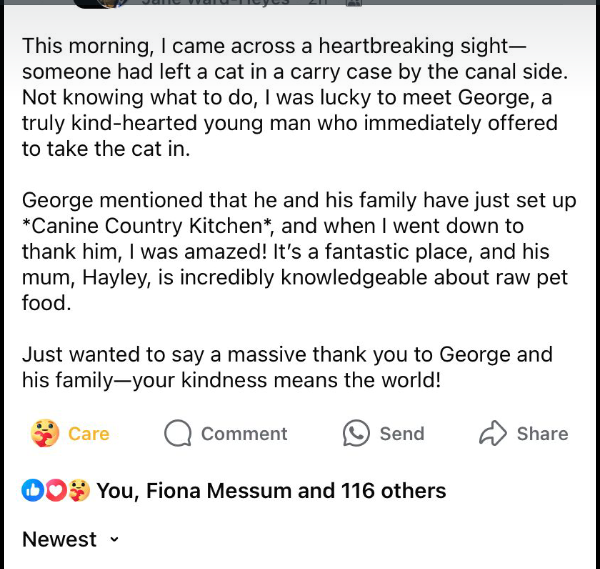Viewport: 600px width, 569px height.
Task: Click the Canine Country Kitchen paragraph
Action: (x=299, y=251)
